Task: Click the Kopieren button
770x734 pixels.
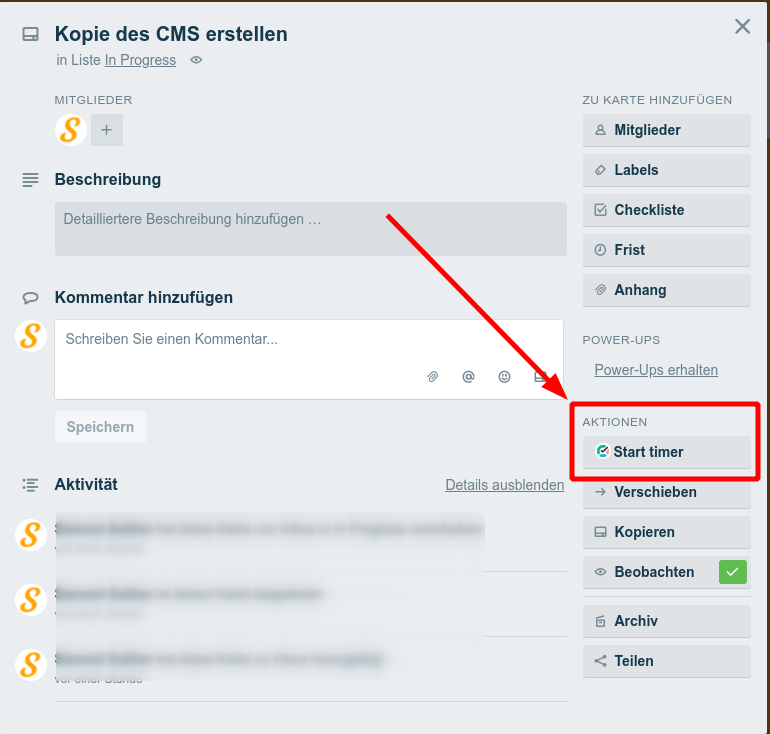Action: (666, 532)
